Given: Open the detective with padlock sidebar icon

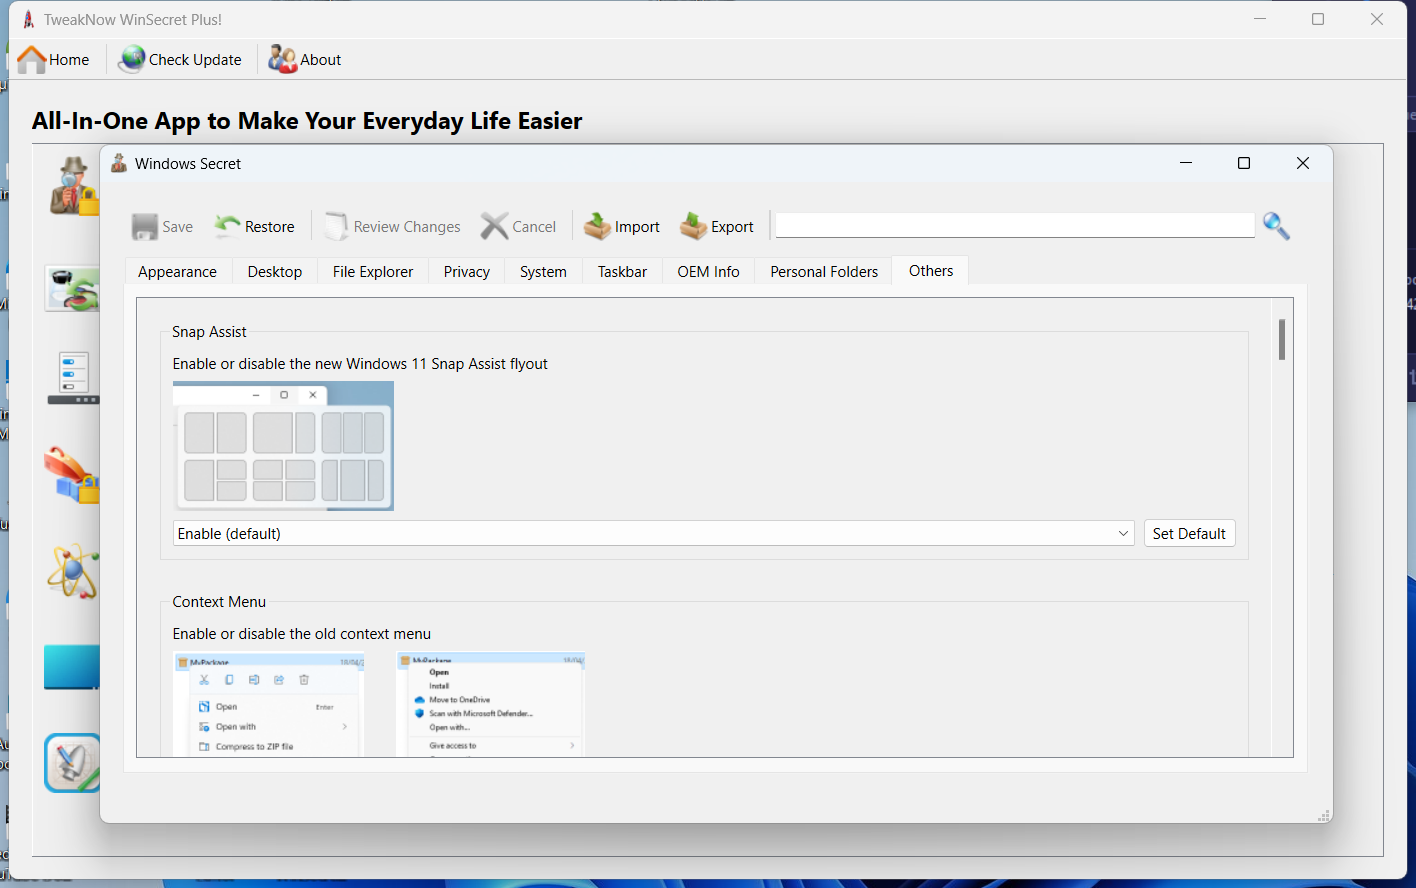Looking at the screenshot, I should [75, 186].
